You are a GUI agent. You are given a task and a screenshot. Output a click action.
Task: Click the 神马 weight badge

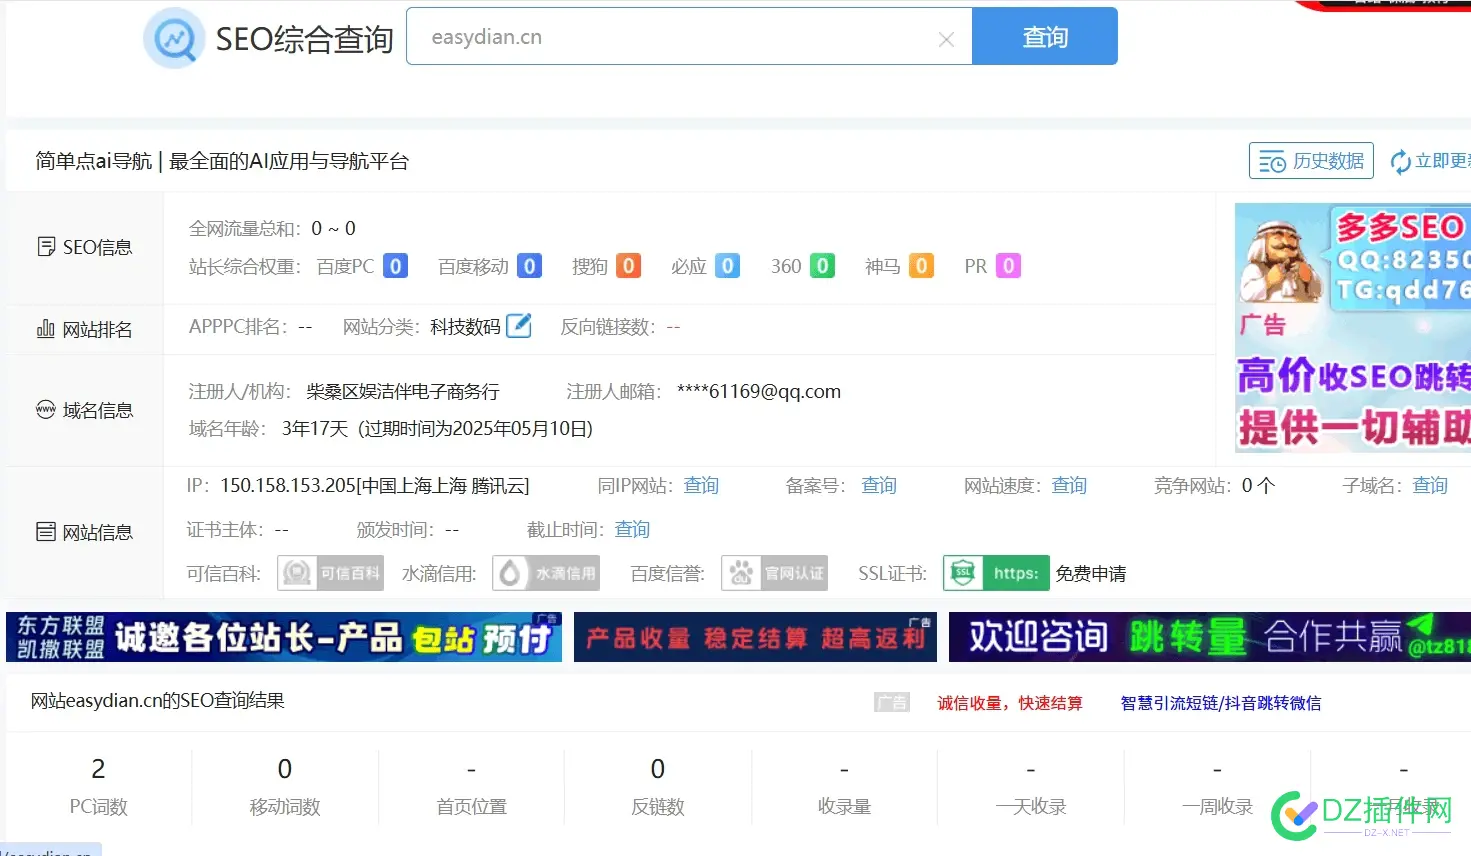click(921, 266)
